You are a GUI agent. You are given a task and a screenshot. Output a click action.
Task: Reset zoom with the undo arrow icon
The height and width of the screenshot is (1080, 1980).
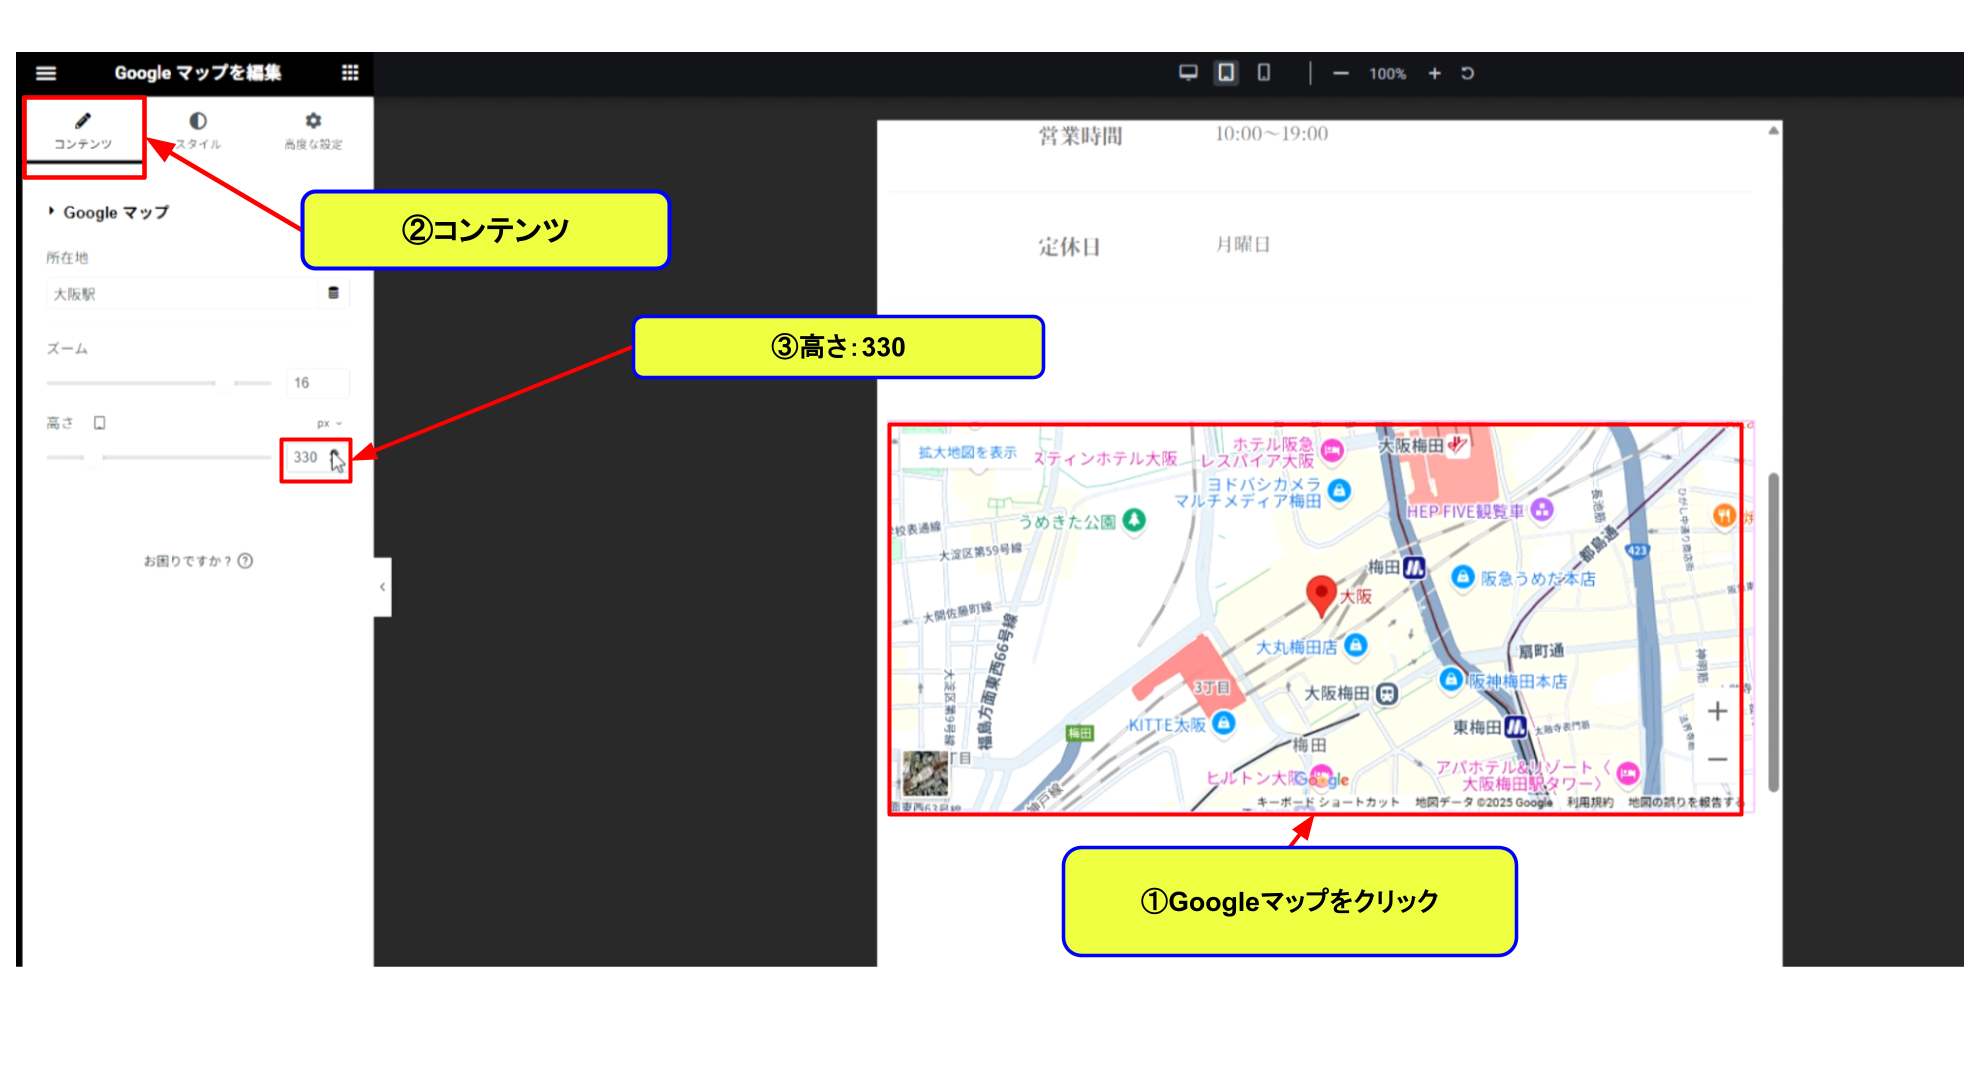(1467, 74)
